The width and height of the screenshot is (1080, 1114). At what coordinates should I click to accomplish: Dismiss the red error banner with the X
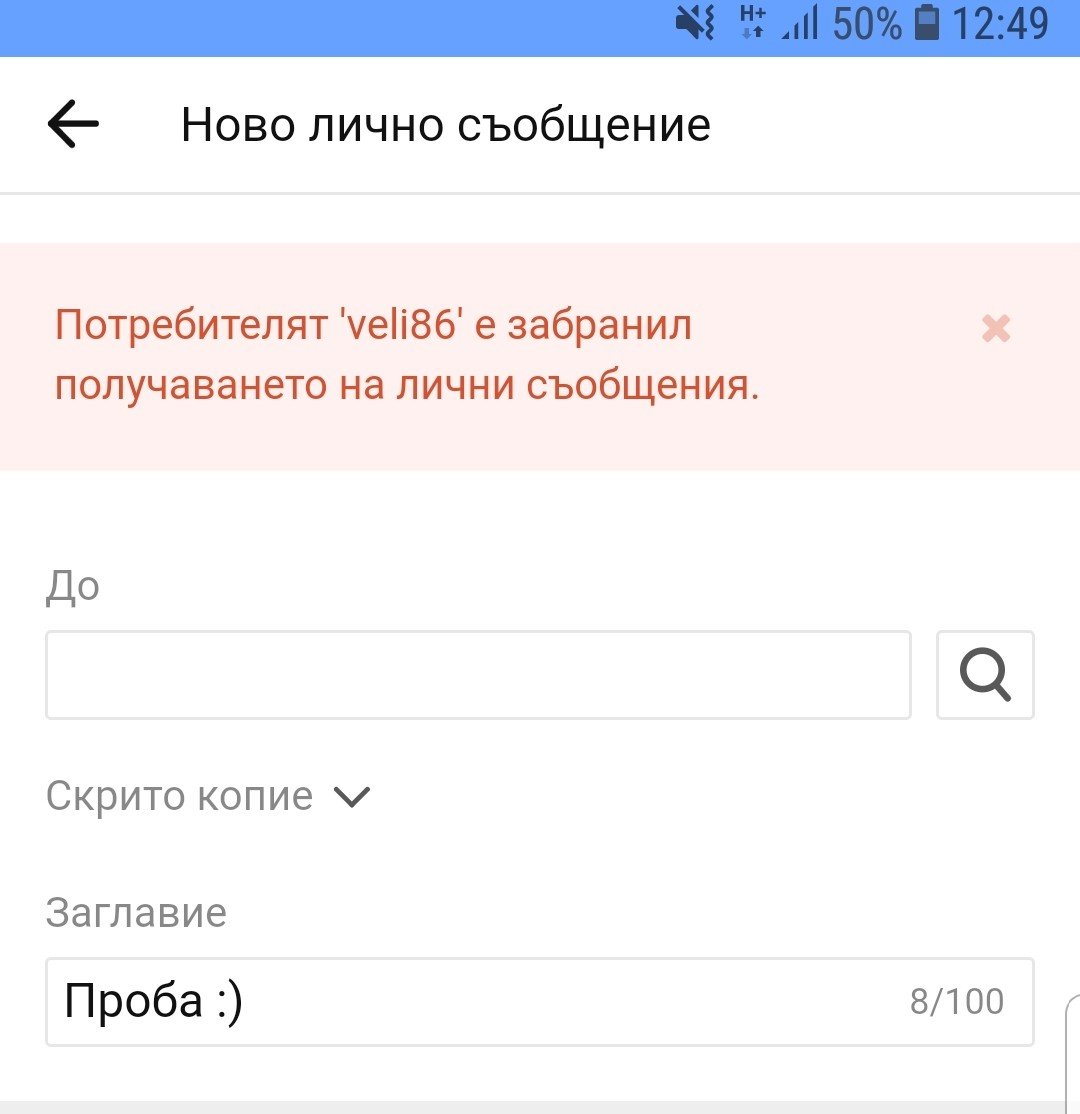[995, 328]
